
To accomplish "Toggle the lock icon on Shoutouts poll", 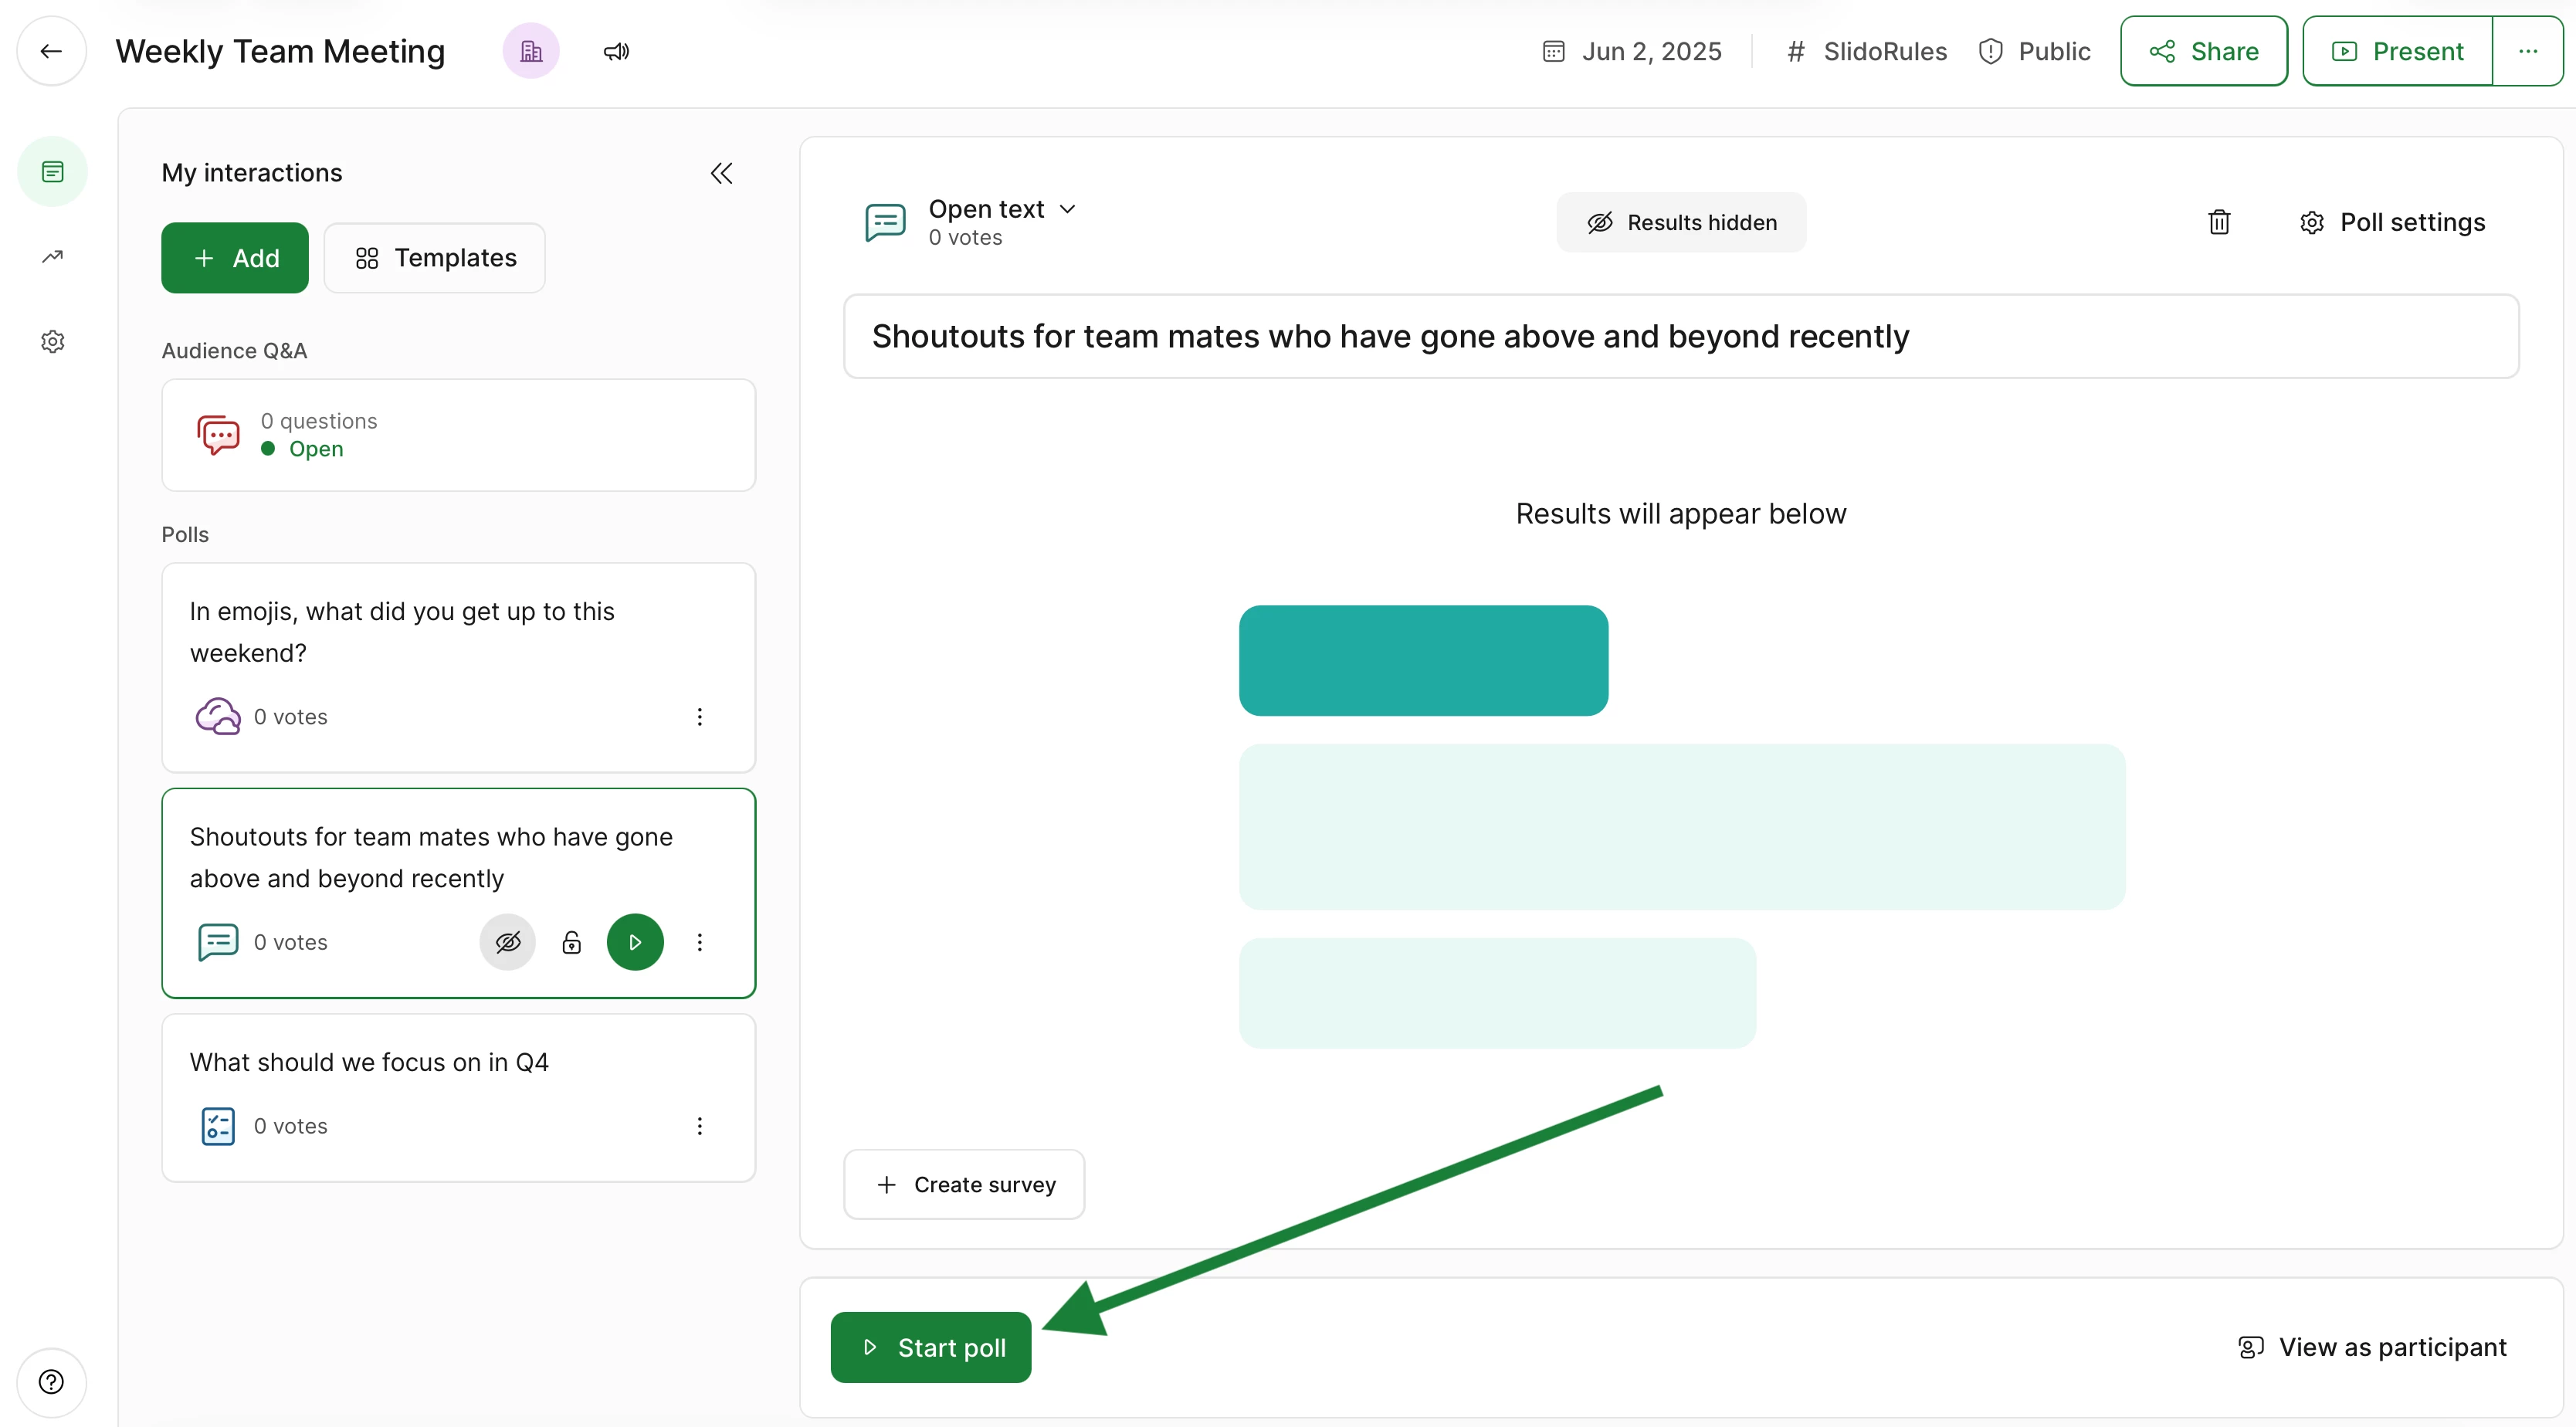I will click(571, 942).
